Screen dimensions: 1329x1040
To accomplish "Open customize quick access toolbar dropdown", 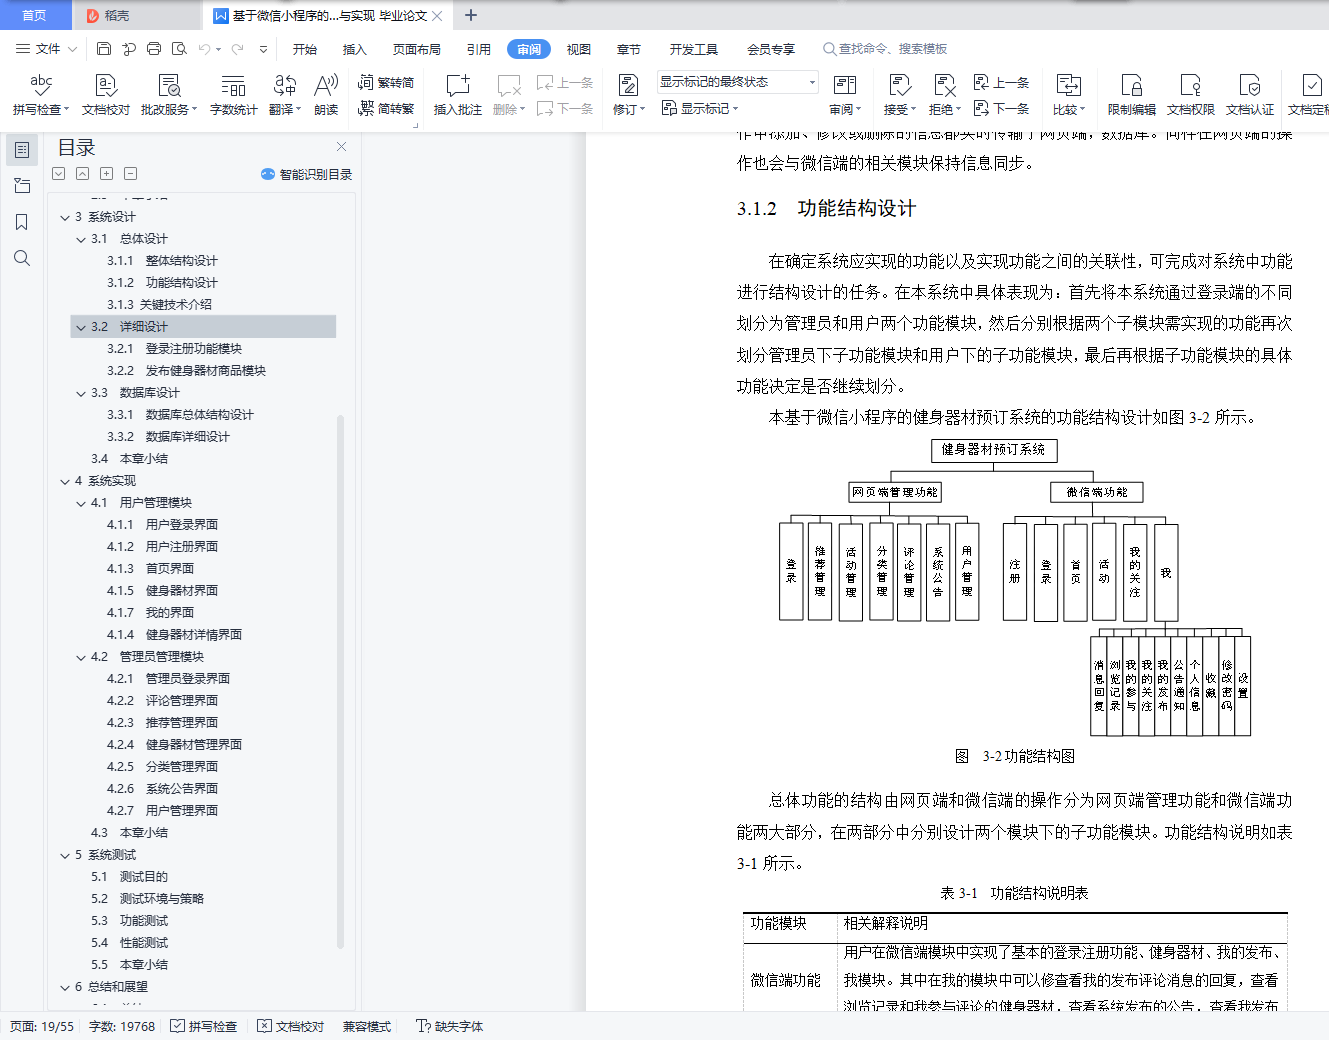I will click(263, 48).
